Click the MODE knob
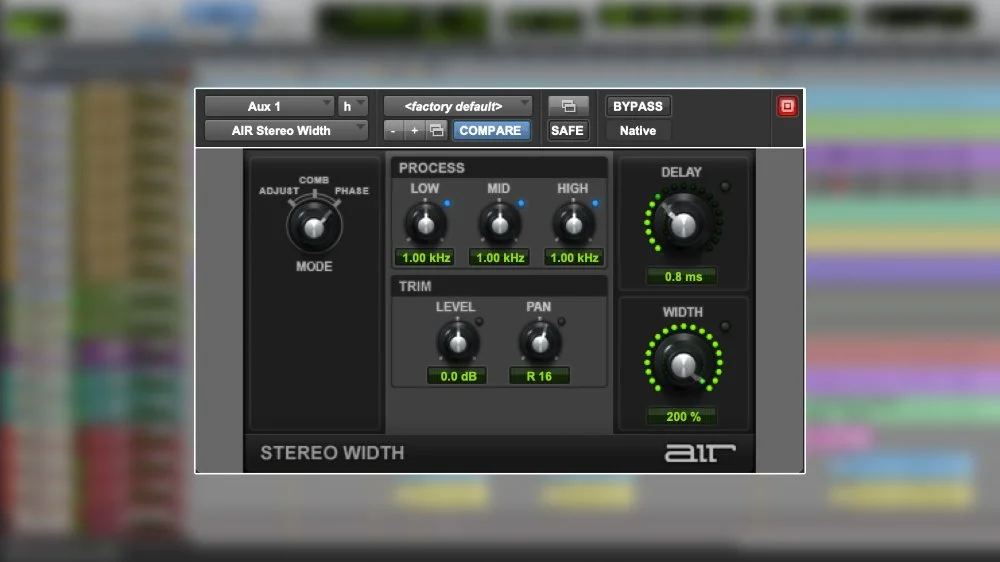 coord(314,226)
